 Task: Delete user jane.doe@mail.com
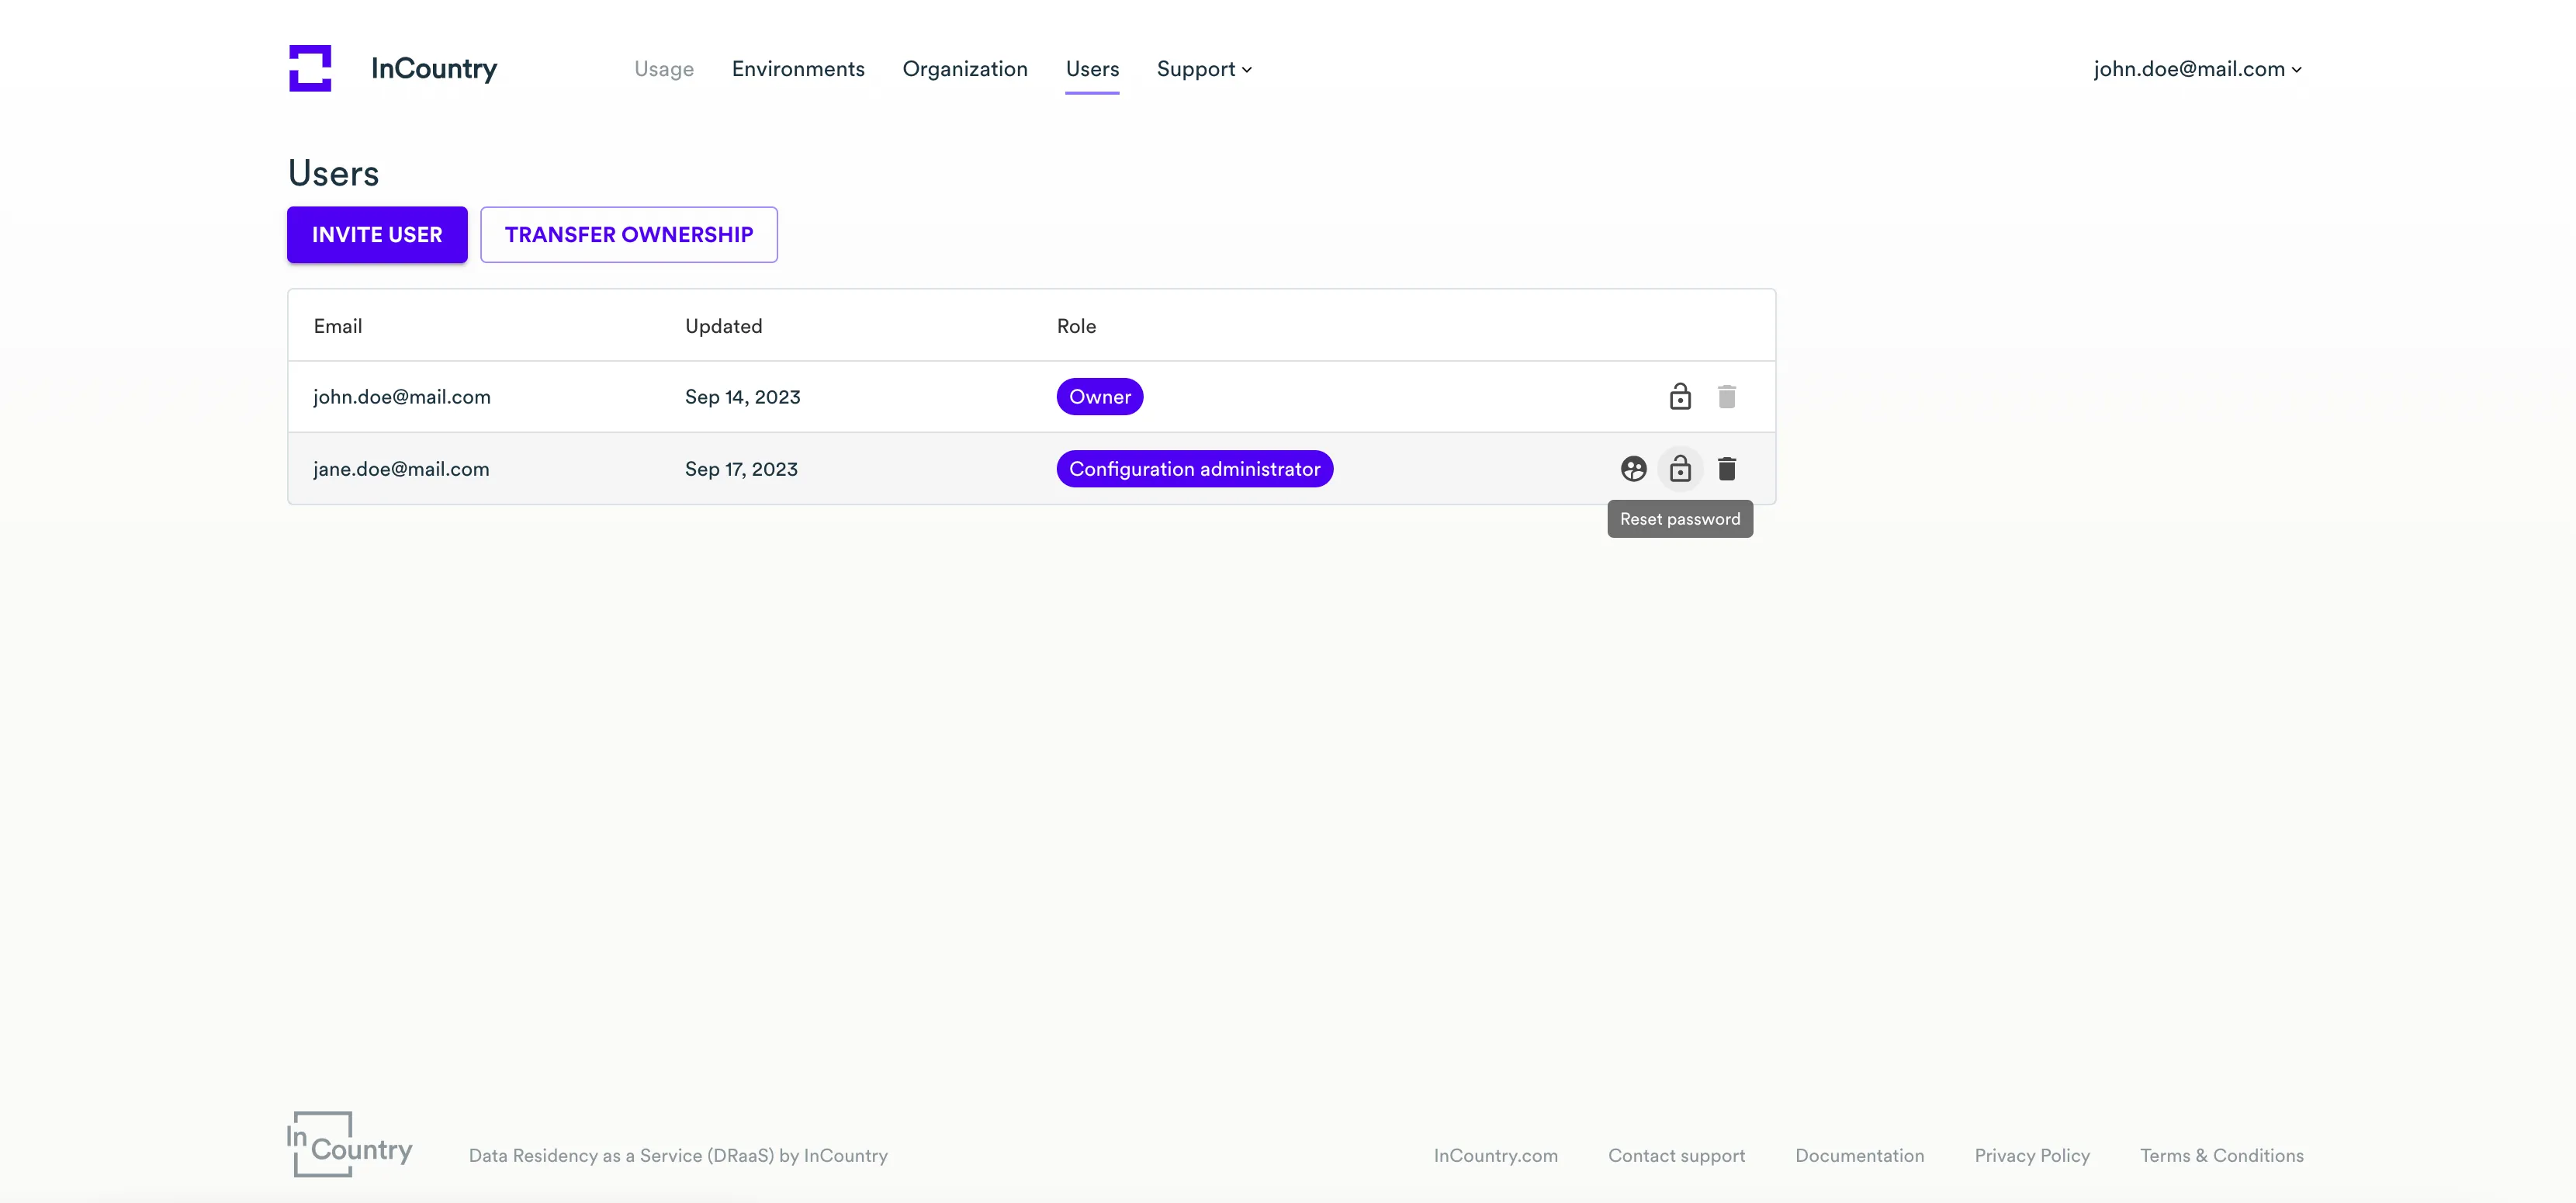pos(1727,469)
